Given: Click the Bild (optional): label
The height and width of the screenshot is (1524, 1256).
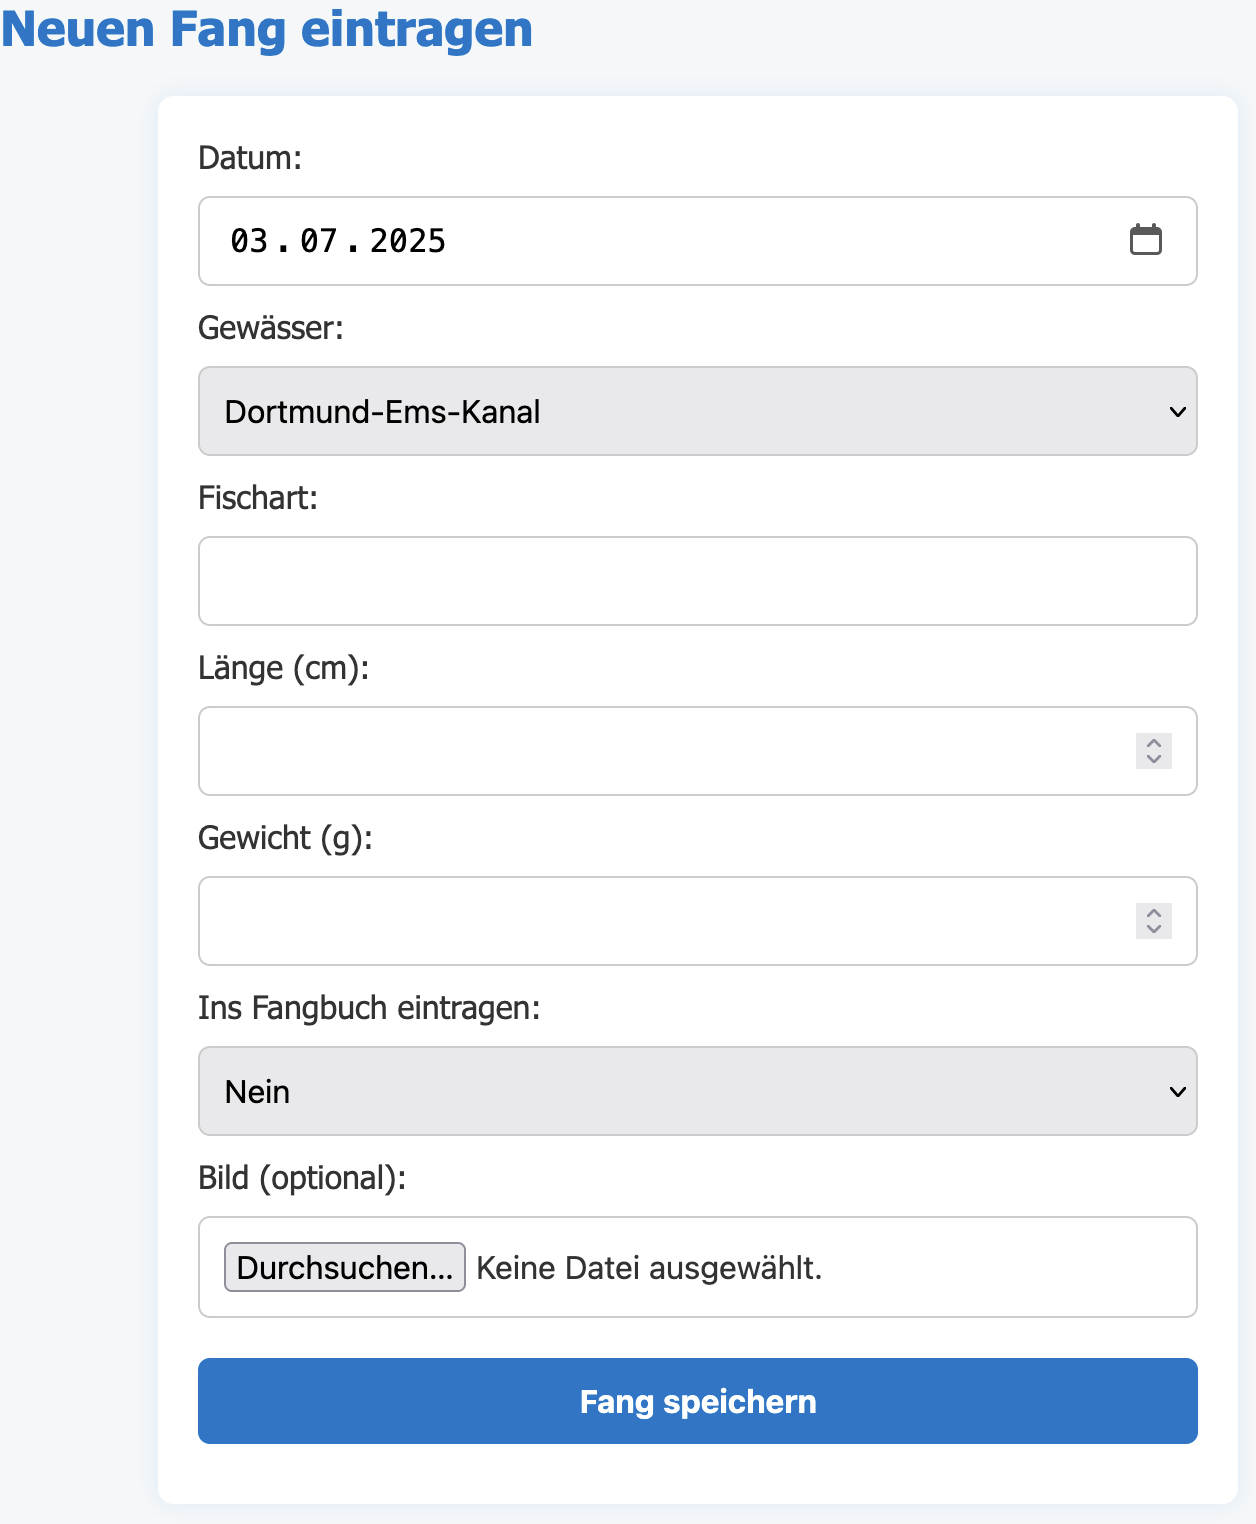Looking at the screenshot, I should 302,1178.
